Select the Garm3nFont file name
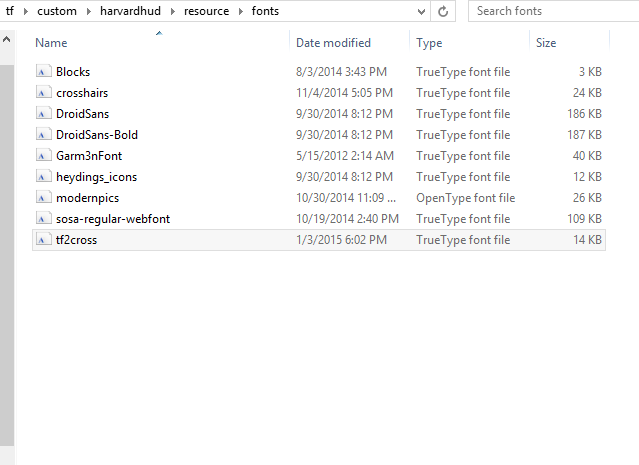The image size is (639, 465). [89, 156]
